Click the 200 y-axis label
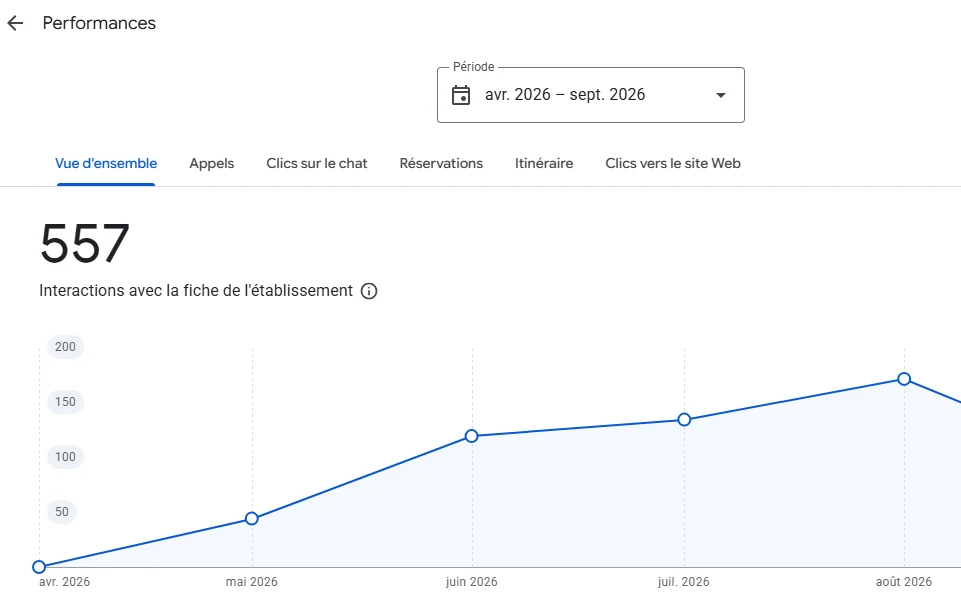 click(x=66, y=347)
